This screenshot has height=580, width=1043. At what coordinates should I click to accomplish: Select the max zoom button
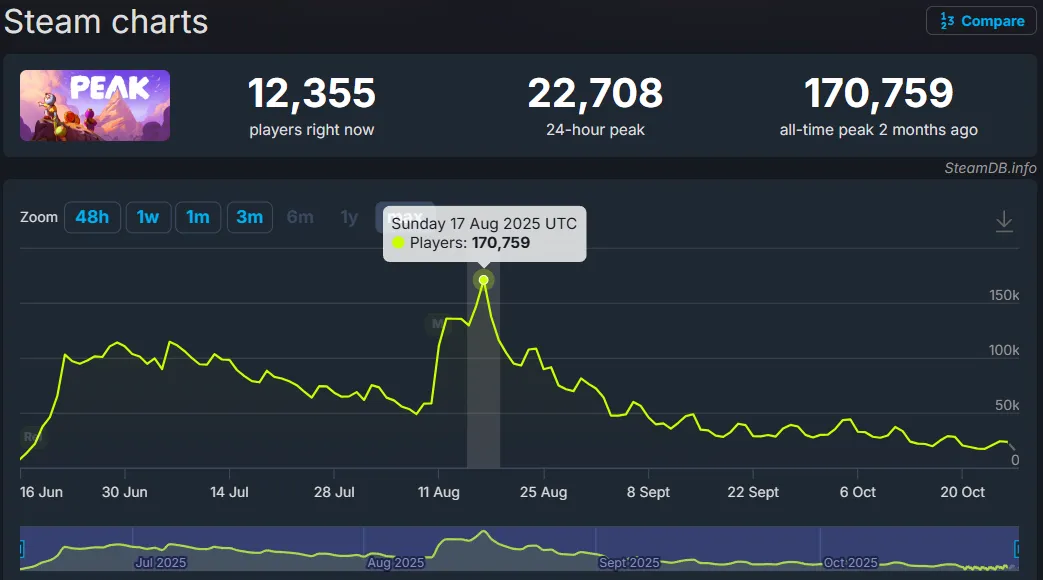[x=405, y=217]
